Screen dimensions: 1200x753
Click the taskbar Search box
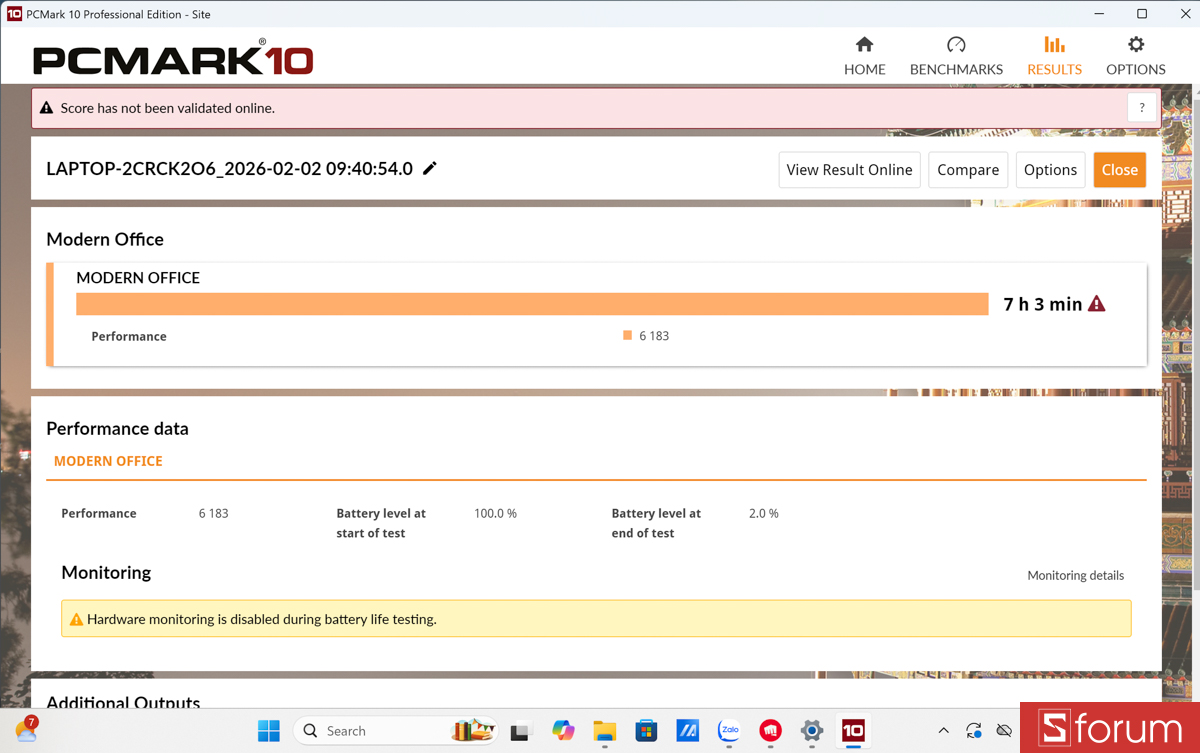click(397, 731)
